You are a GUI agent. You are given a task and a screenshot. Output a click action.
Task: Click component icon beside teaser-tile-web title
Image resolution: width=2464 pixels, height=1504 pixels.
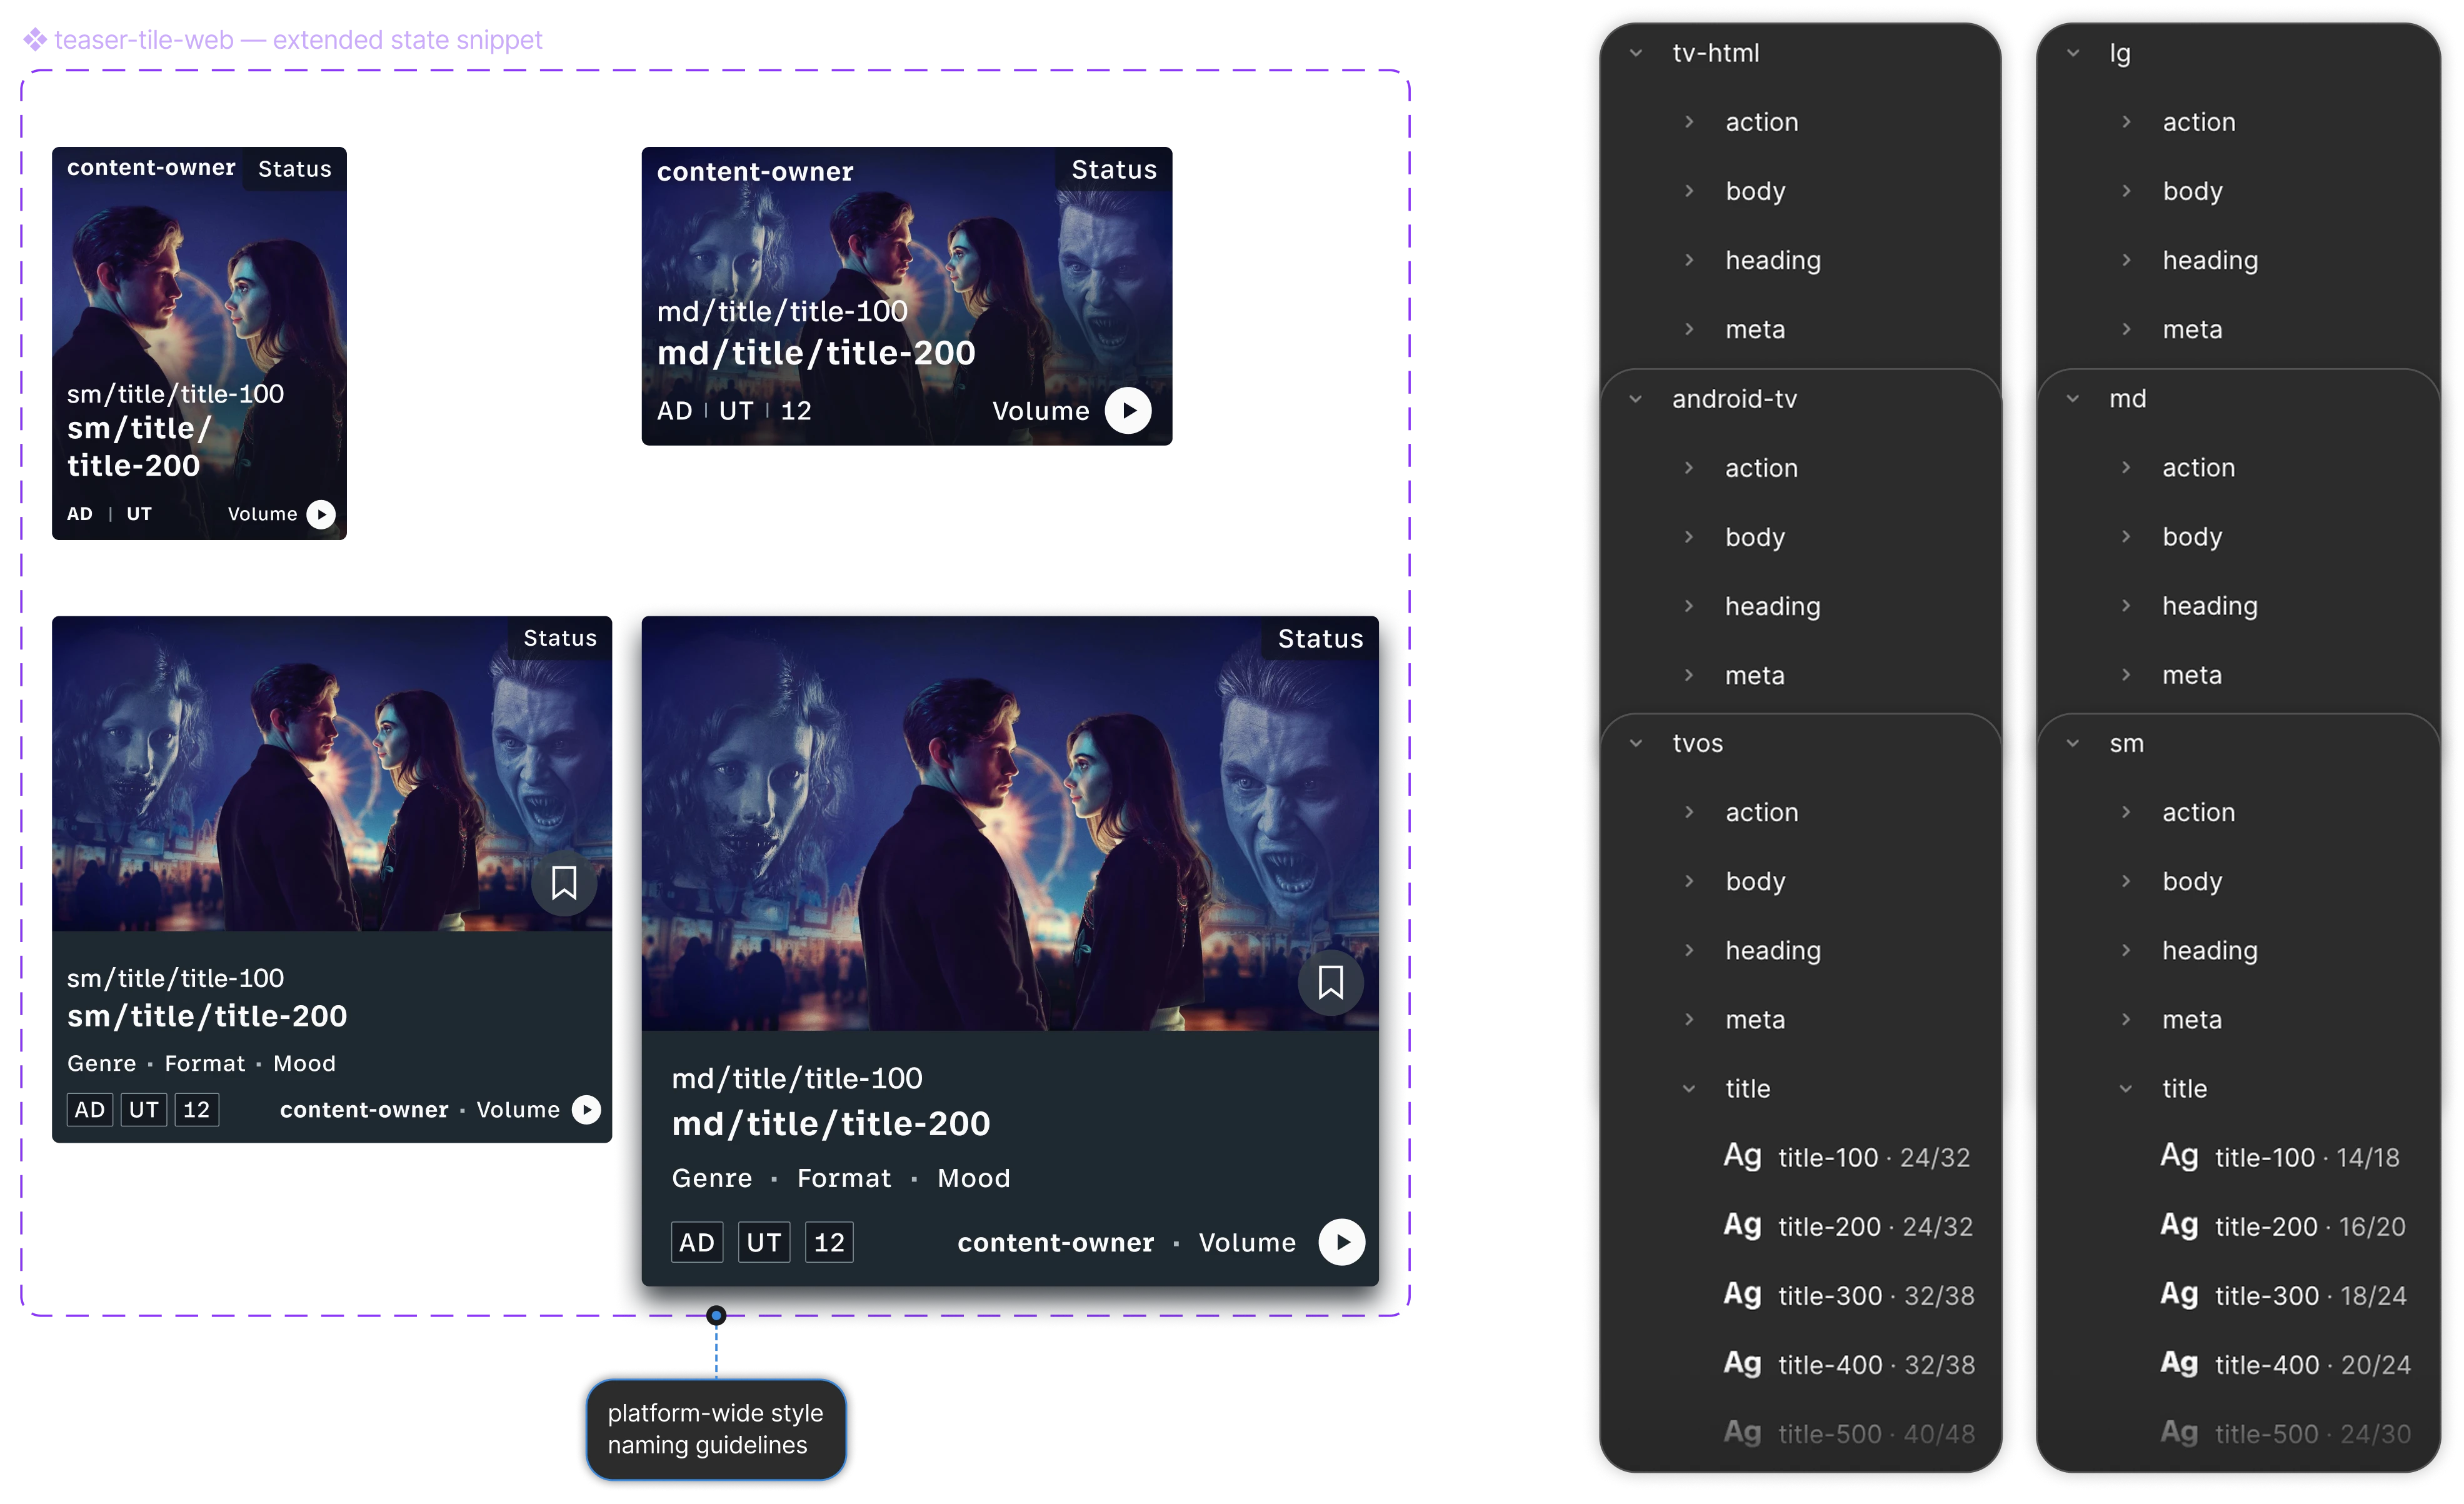[x=35, y=40]
